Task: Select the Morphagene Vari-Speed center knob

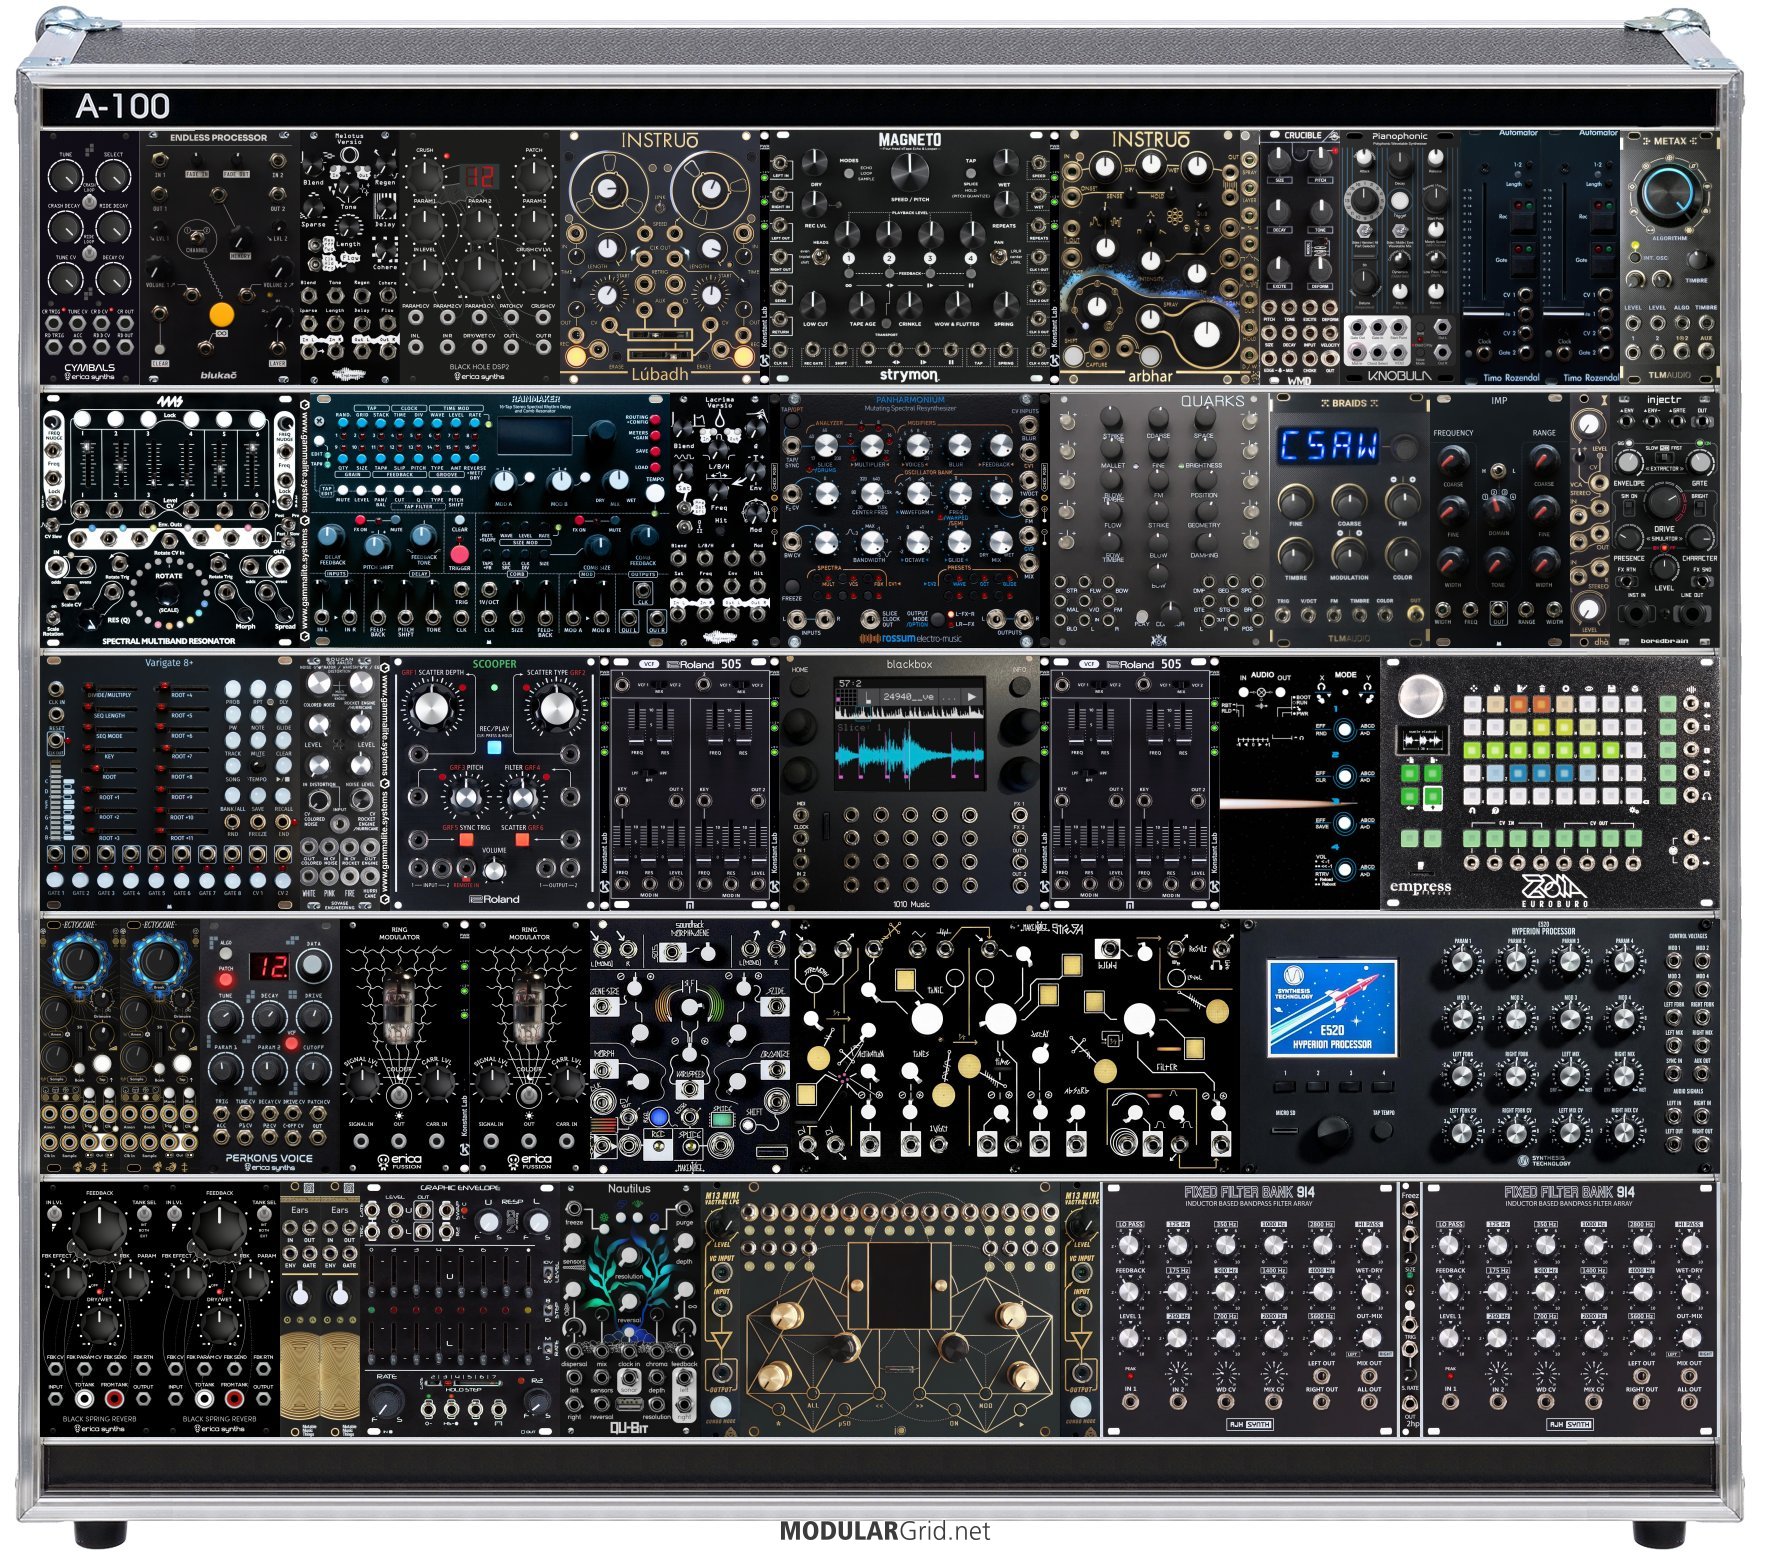Action: point(689,1007)
